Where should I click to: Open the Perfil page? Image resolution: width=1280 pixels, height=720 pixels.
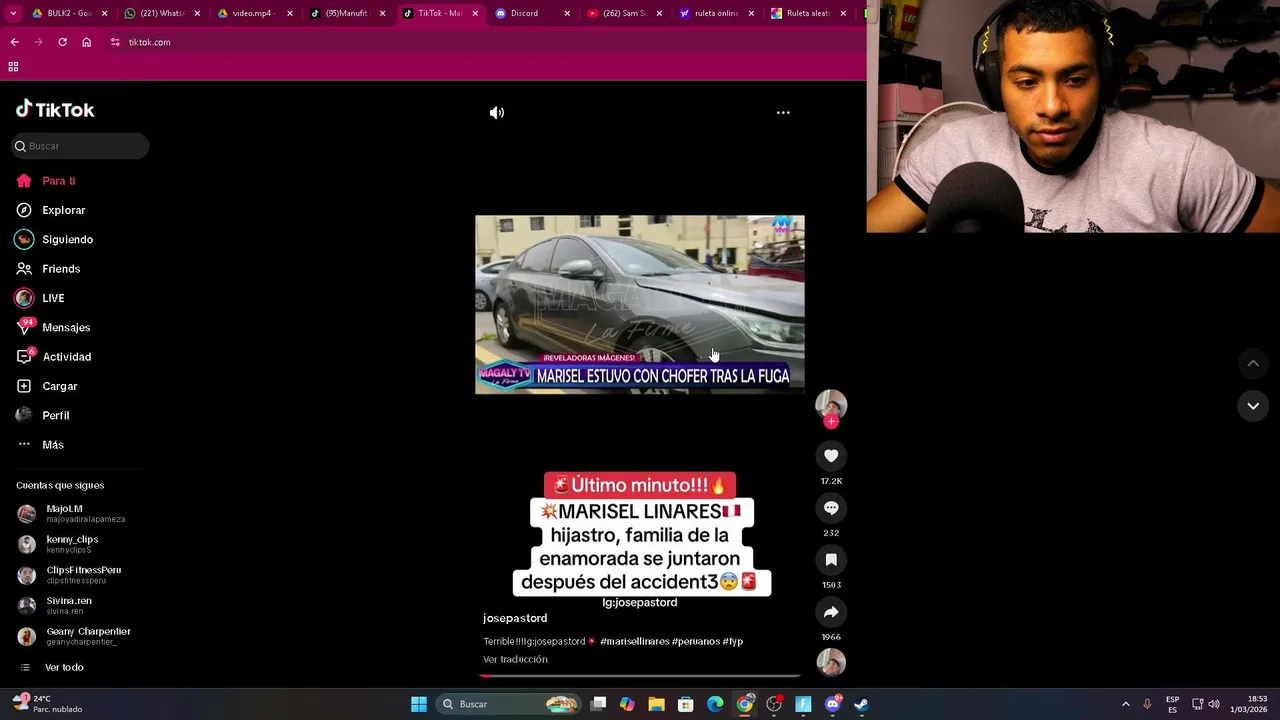(43, 415)
